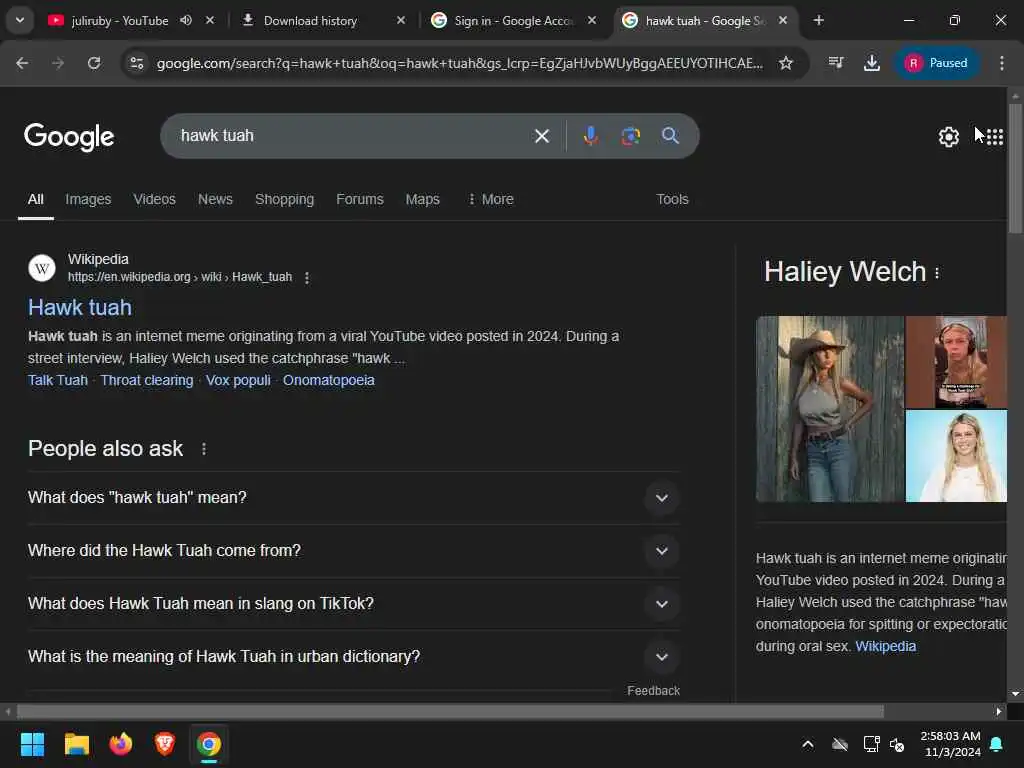Bookmark this page with star icon
The height and width of the screenshot is (768, 1024).
coord(786,63)
